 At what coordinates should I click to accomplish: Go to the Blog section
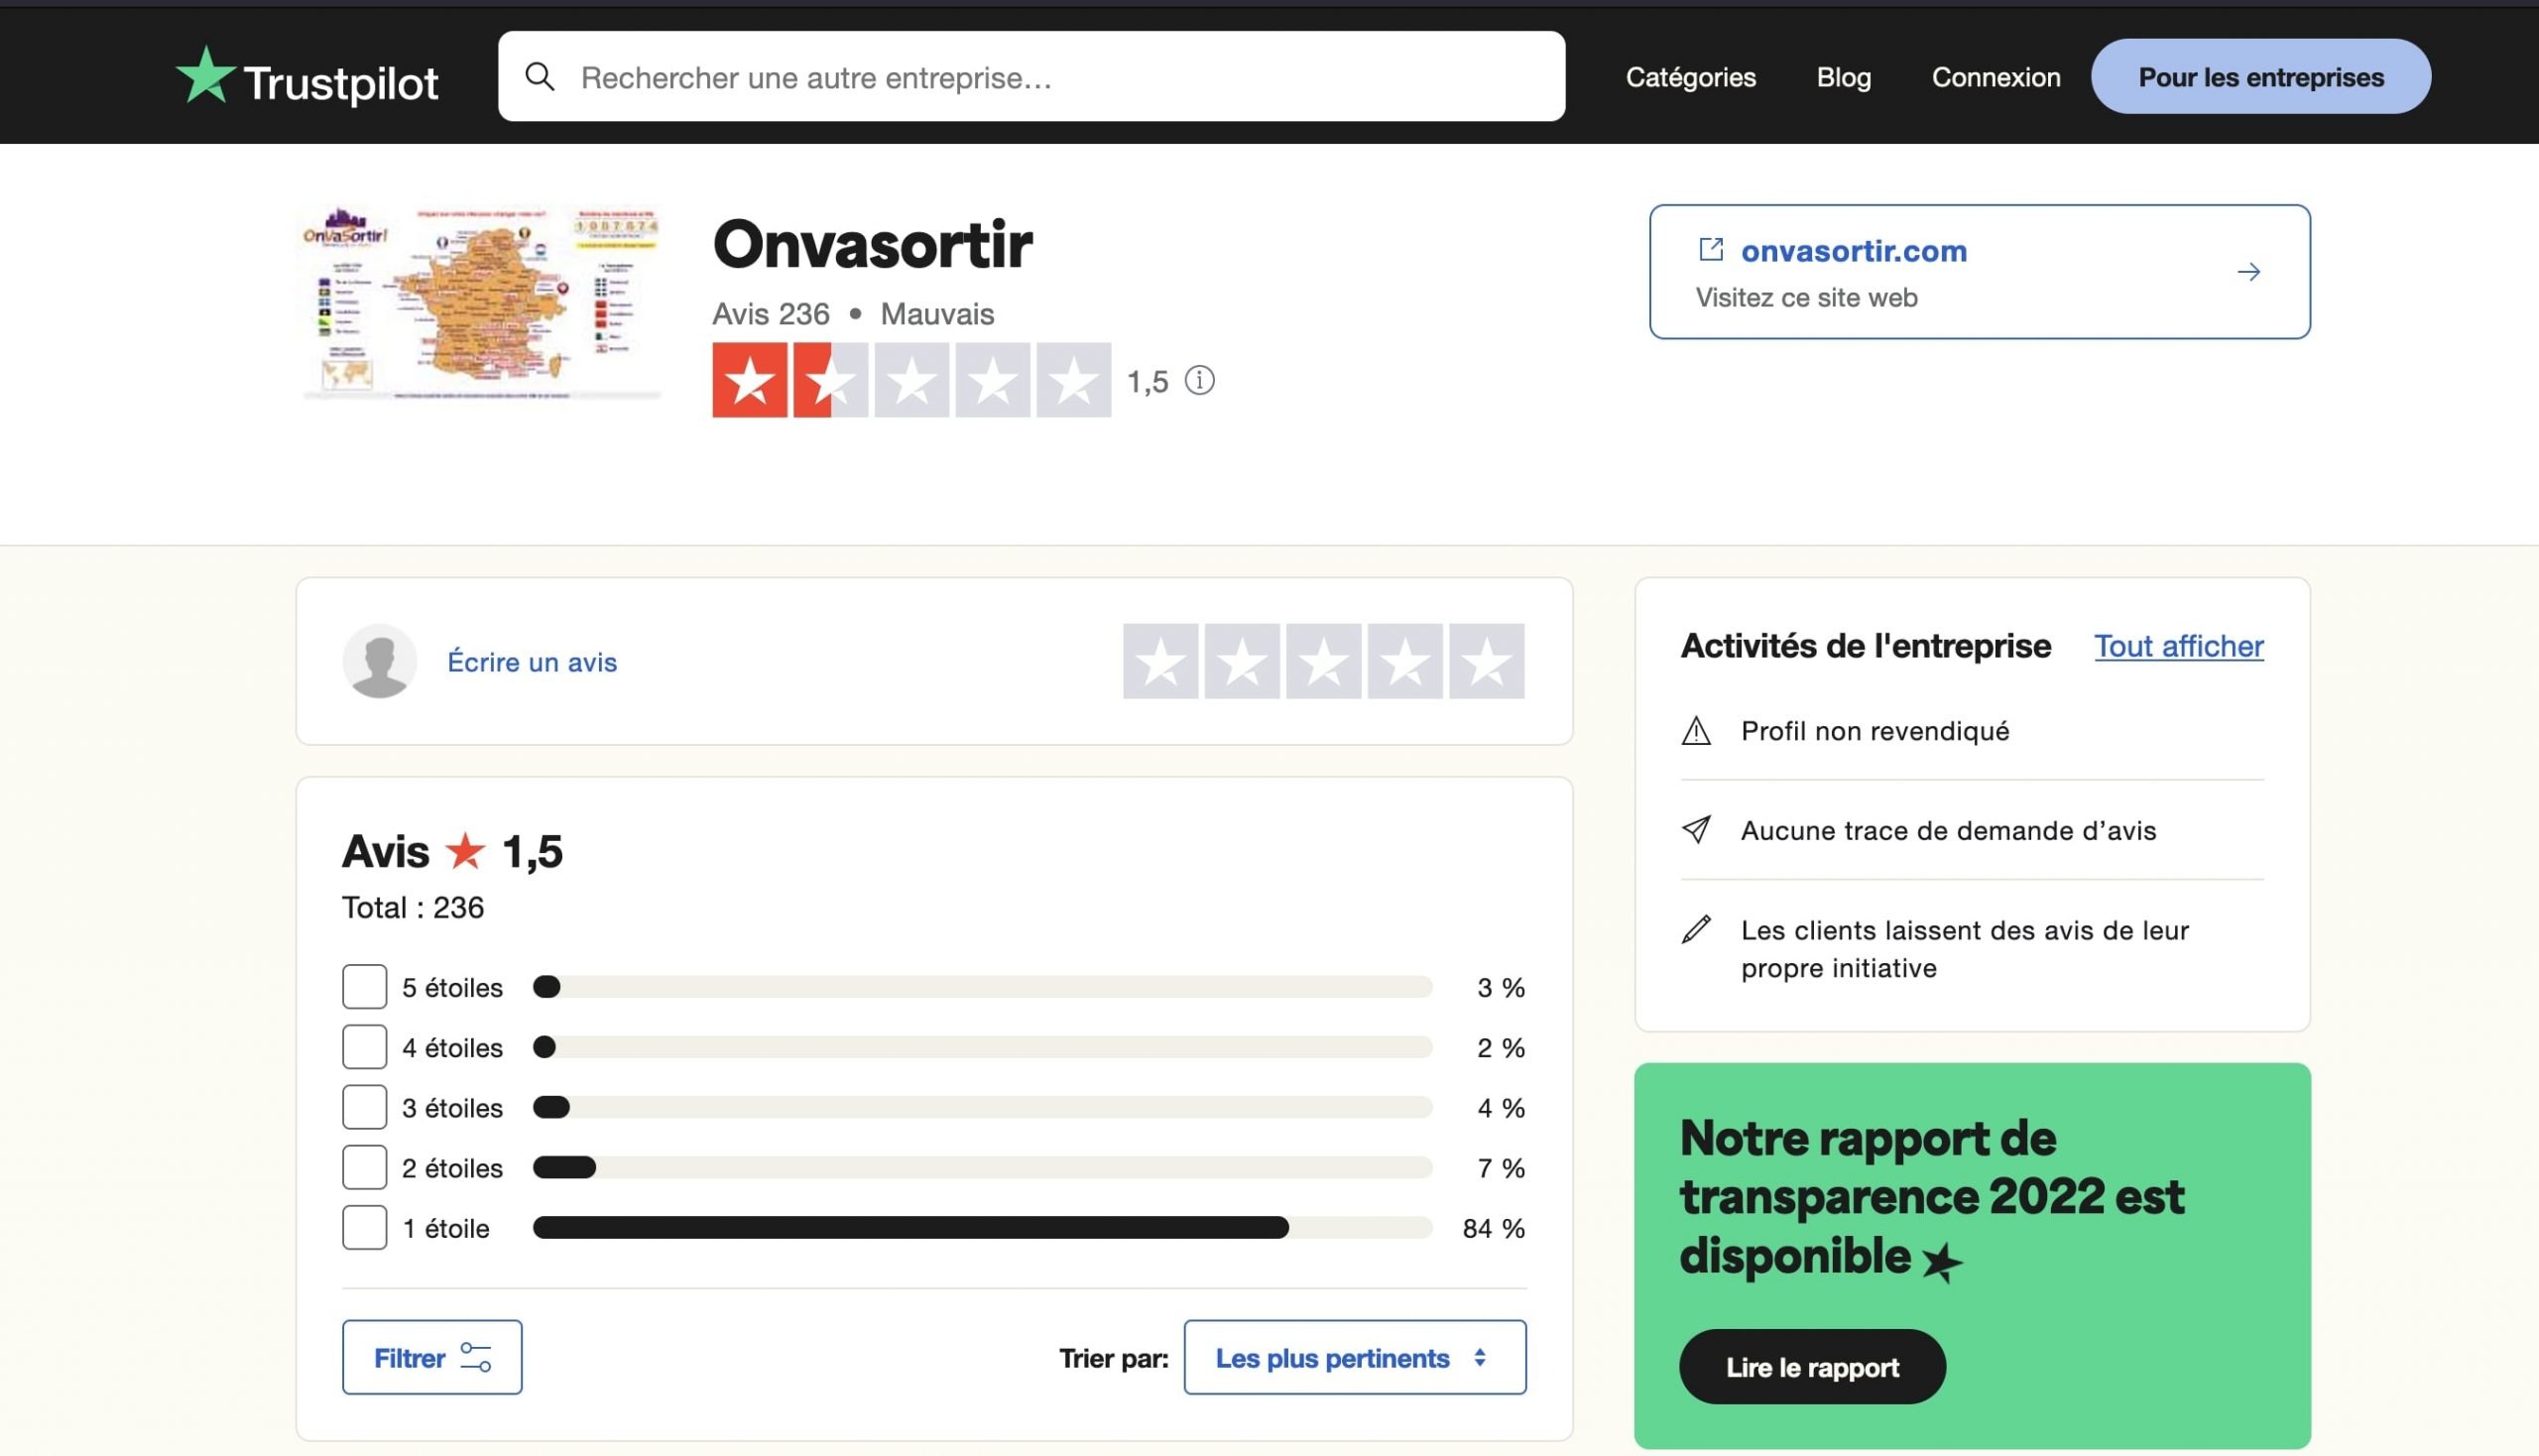coord(1843,77)
